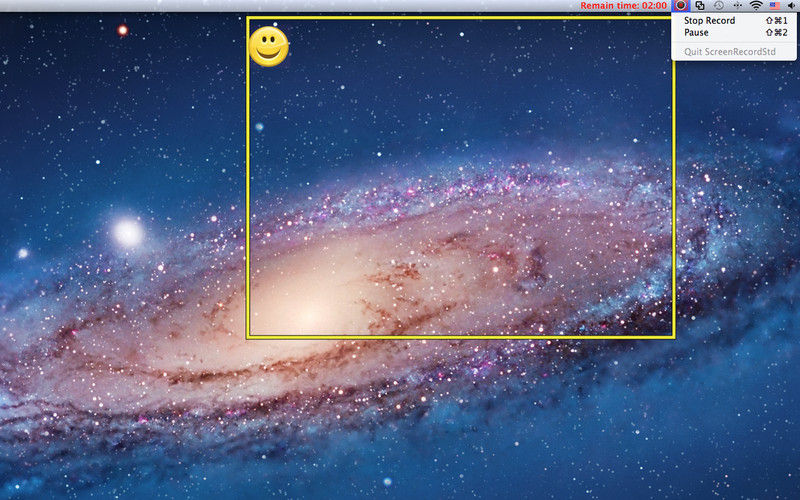Screen dimensions: 800x500
Task: Open the US flag input menu
Action: pyautogui.click(x=775, y=6)
